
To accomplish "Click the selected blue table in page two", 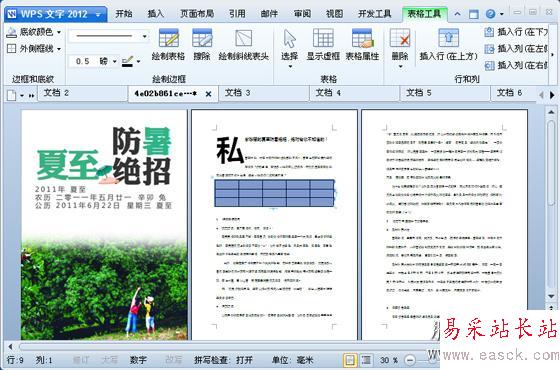I will [274, 193].
